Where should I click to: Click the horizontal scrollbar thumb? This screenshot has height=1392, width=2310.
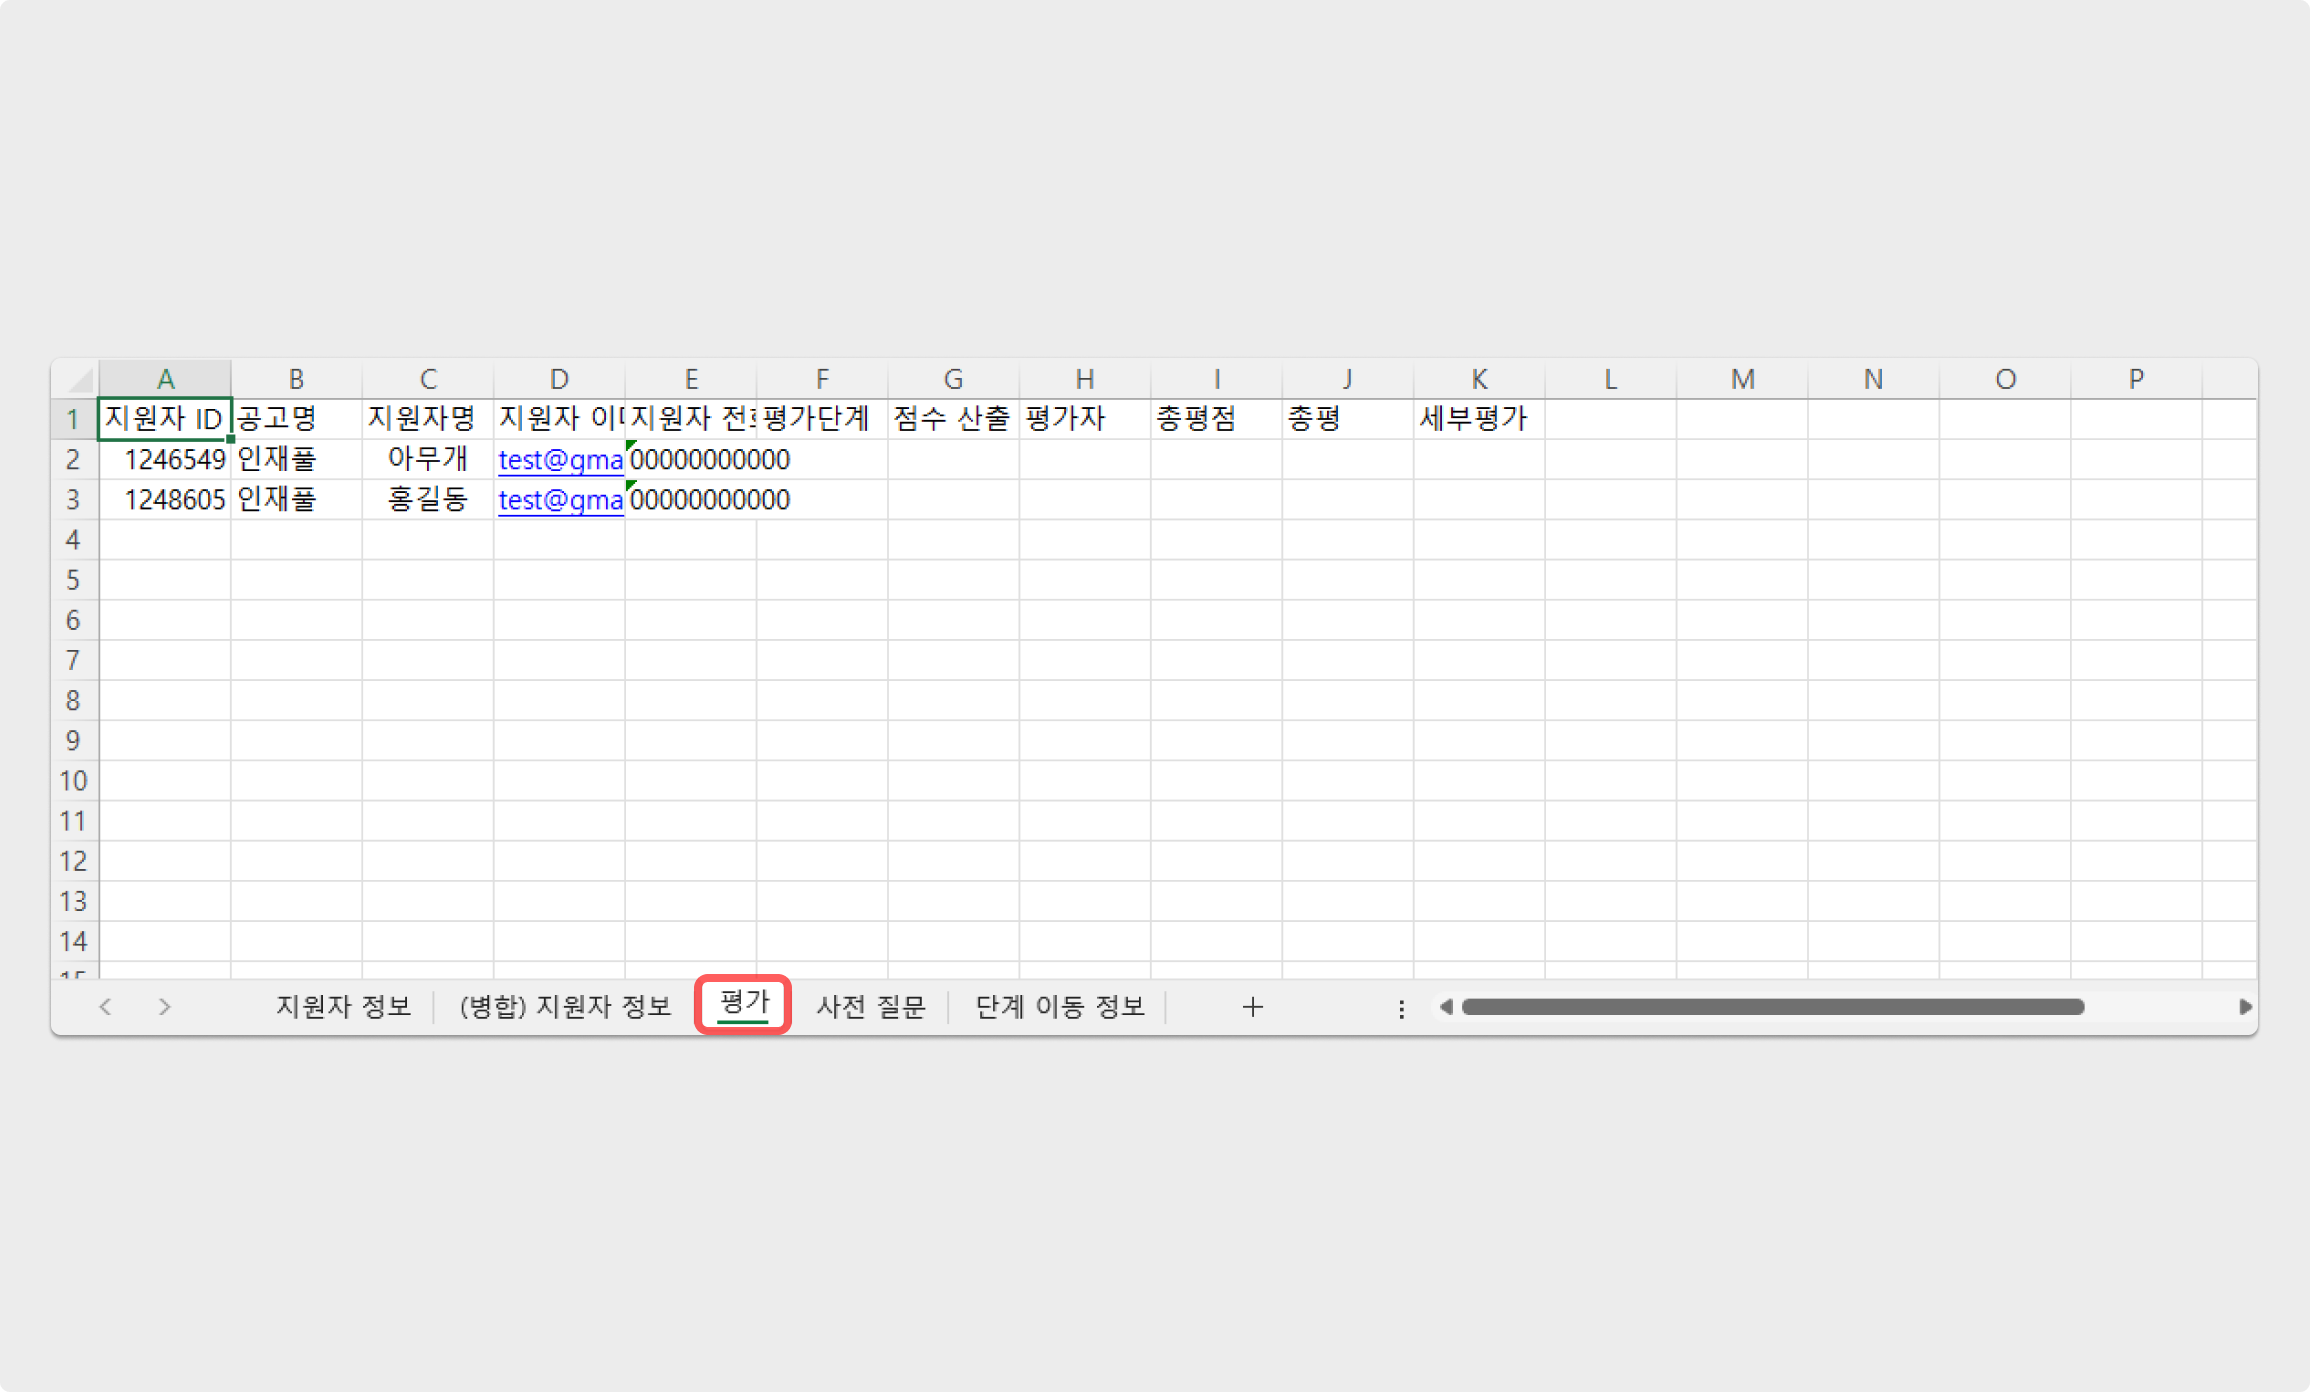click(1772, 1007)
